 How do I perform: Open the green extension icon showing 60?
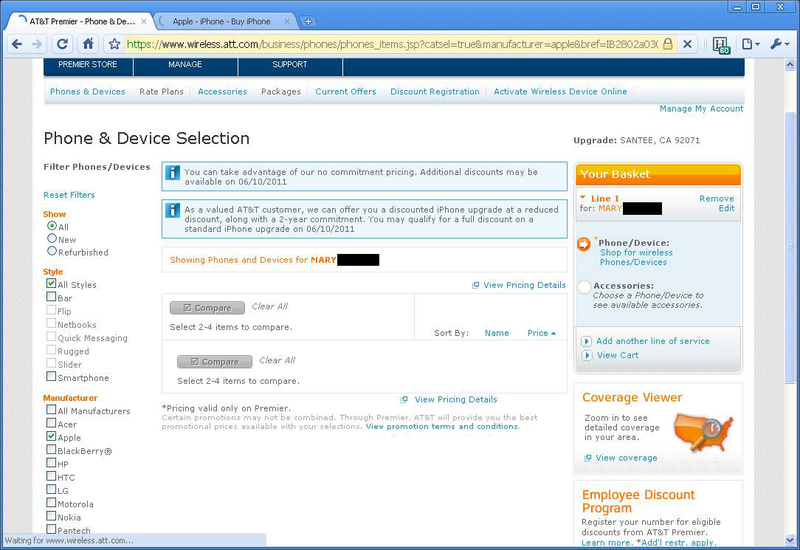click(x=720, y=45)
